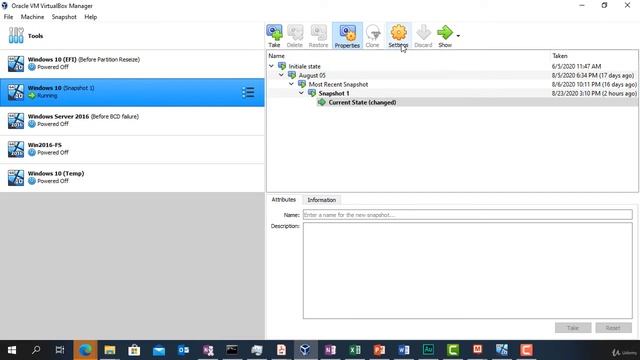
Task: Switch to the Information tab
Action: pos(322,200)
